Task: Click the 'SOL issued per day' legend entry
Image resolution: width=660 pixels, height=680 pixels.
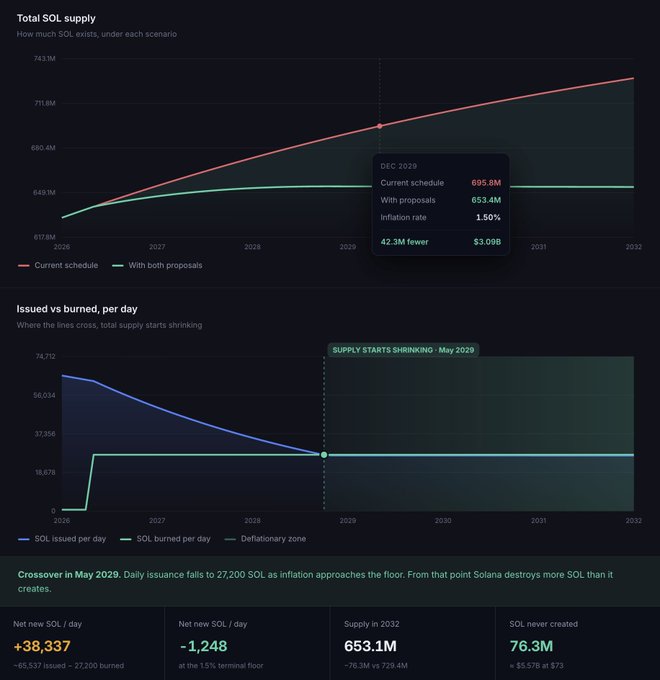Action: [62, 539]
